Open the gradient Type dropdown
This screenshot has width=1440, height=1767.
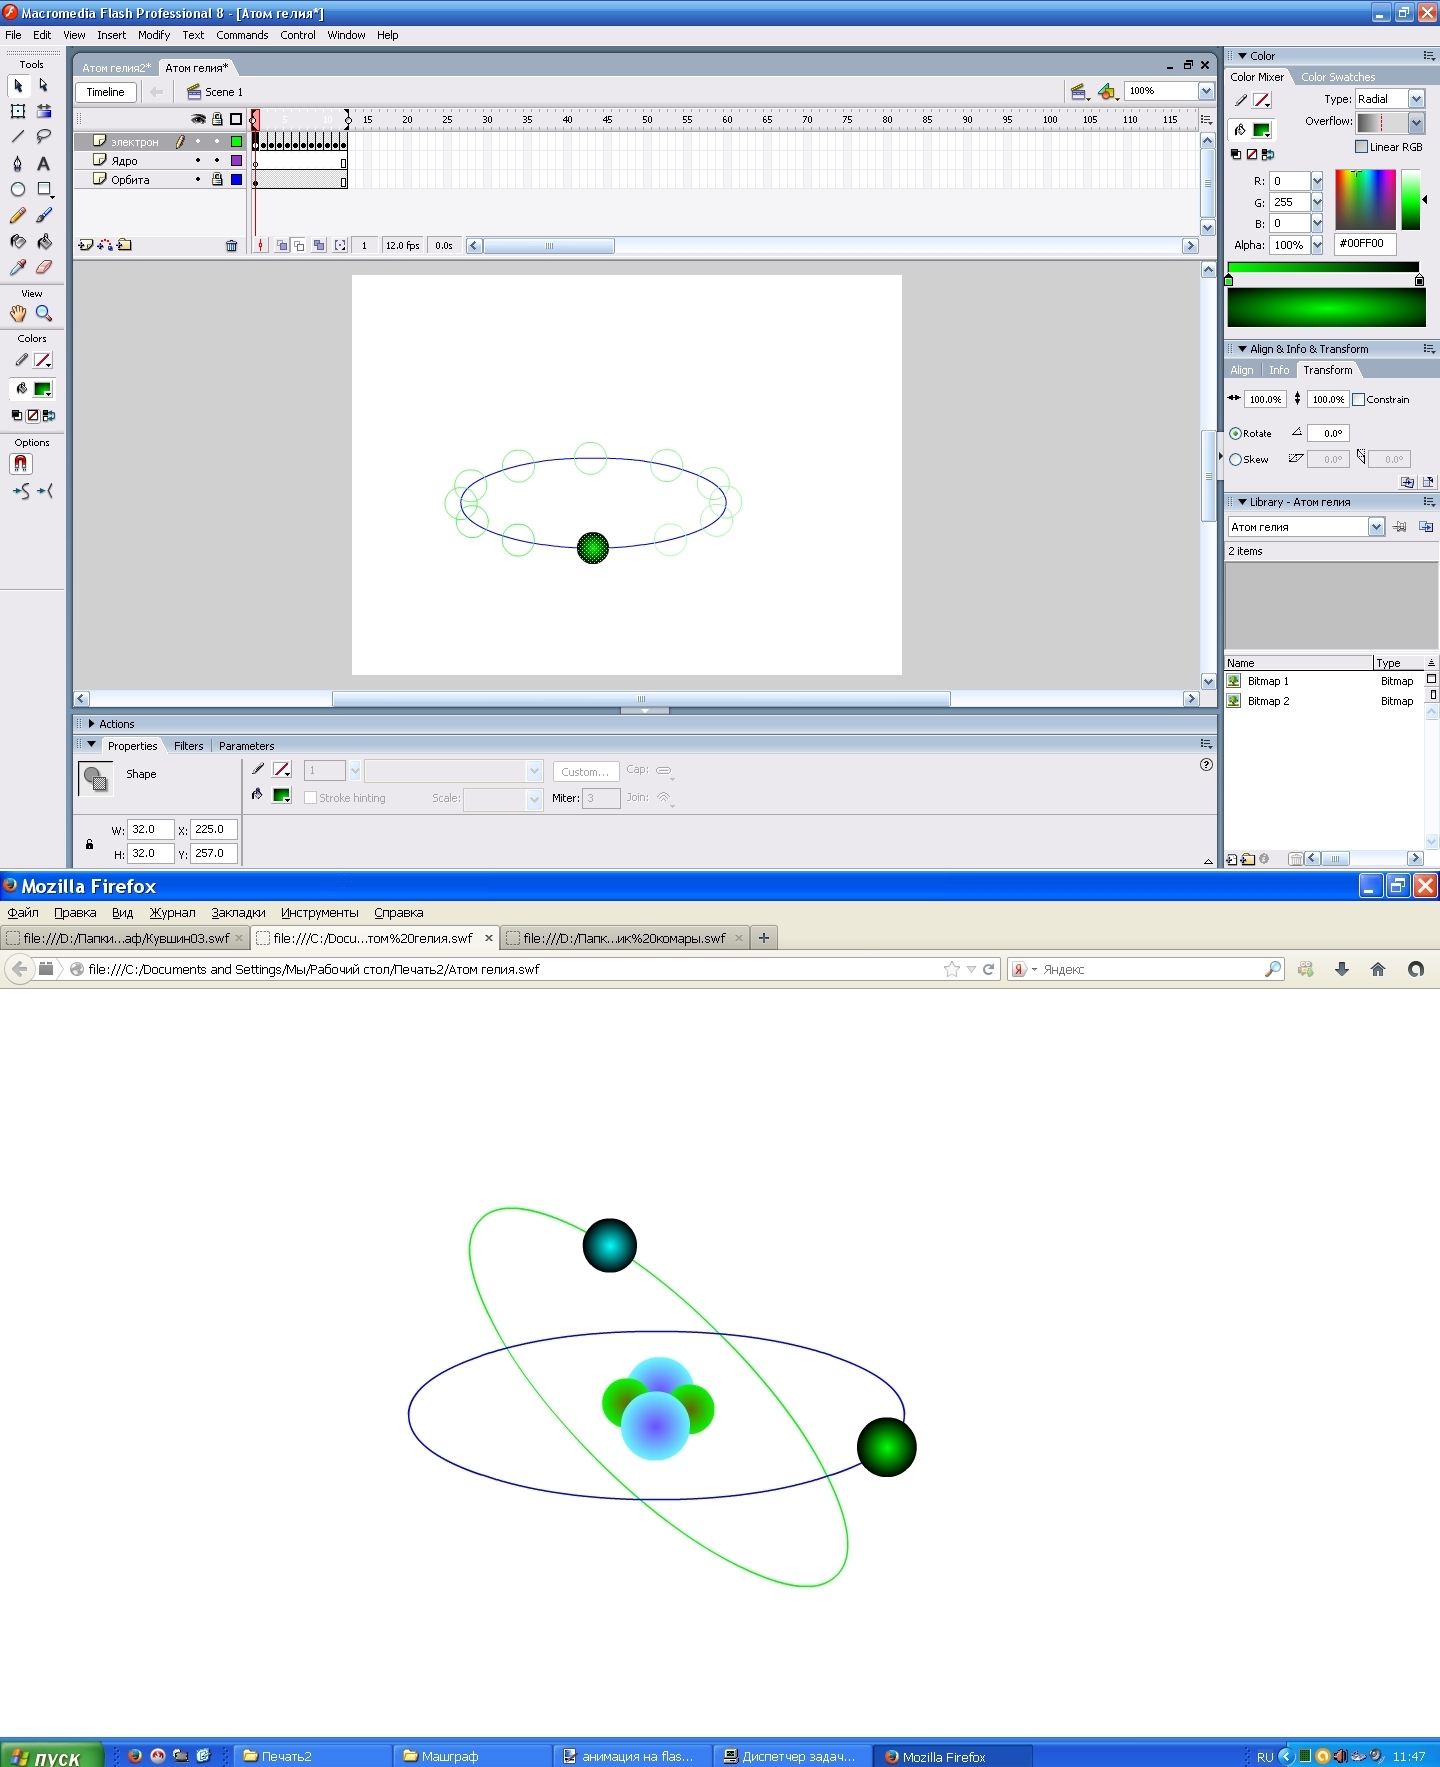[x=1416, y=99]
